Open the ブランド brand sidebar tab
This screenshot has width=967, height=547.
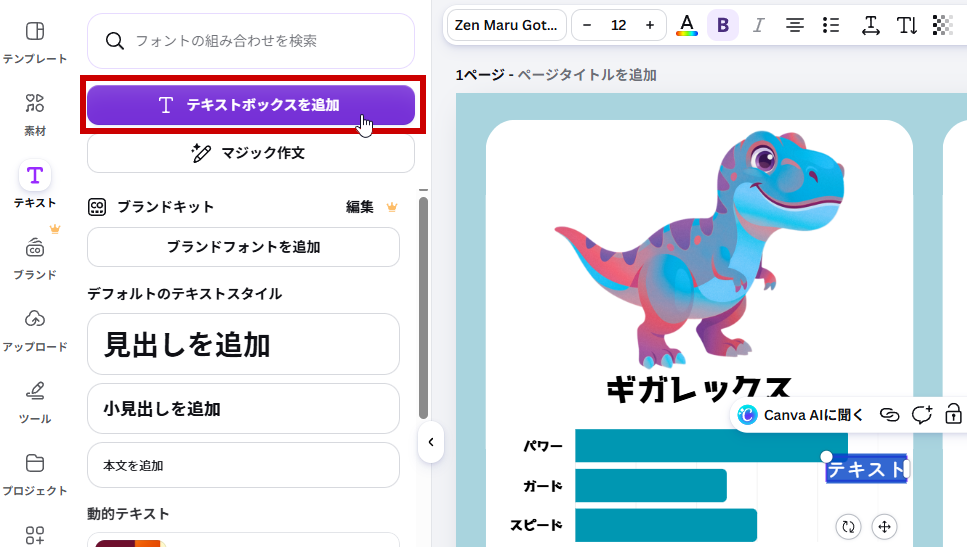(35, 258)
